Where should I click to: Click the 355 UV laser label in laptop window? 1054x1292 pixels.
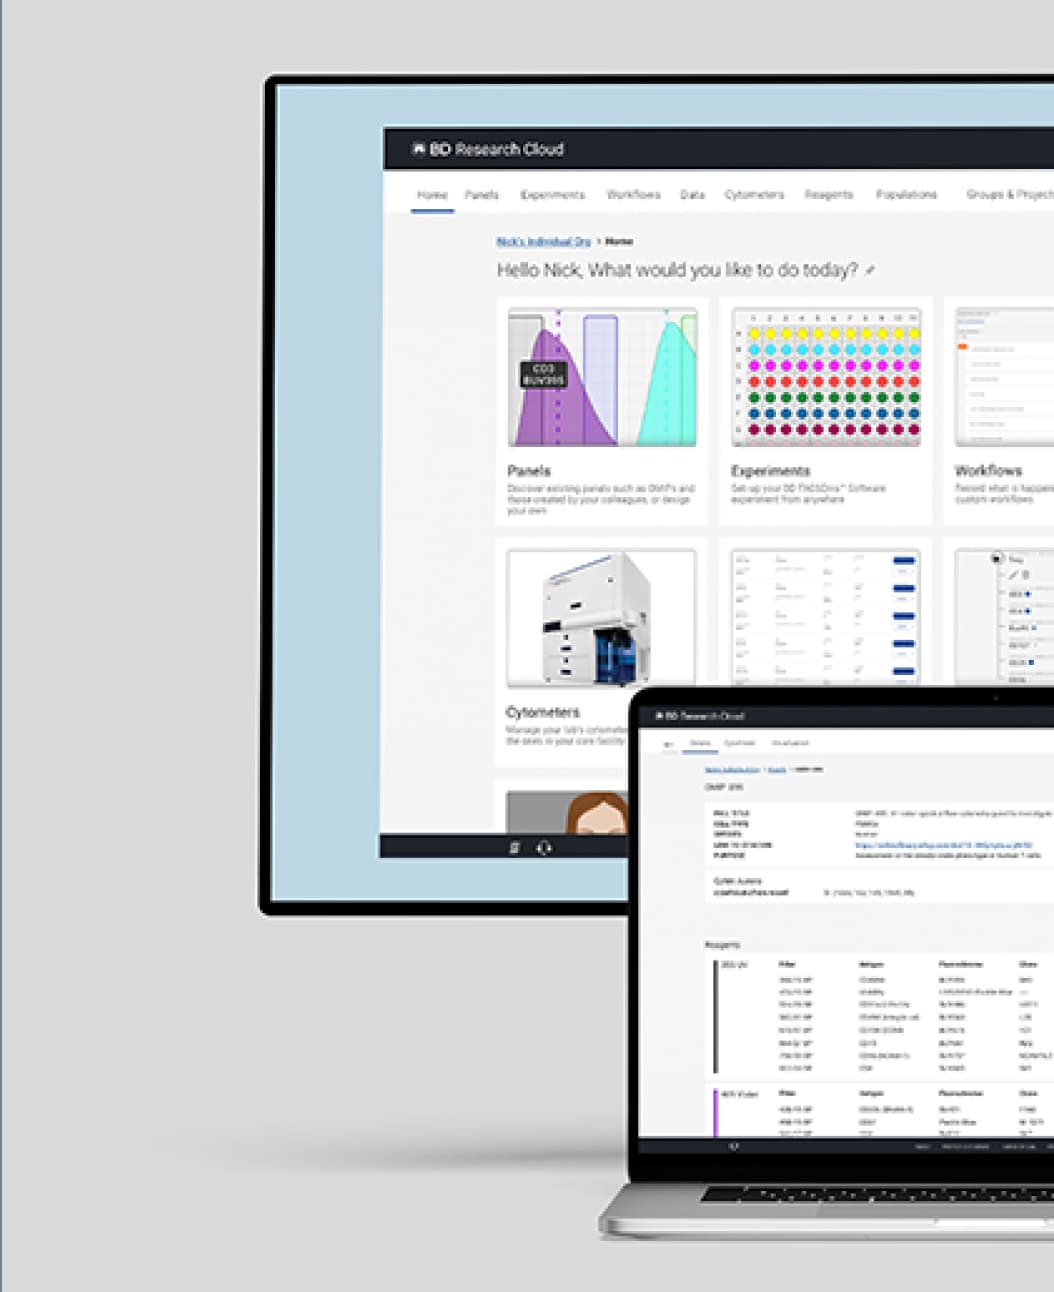[734, 965]
